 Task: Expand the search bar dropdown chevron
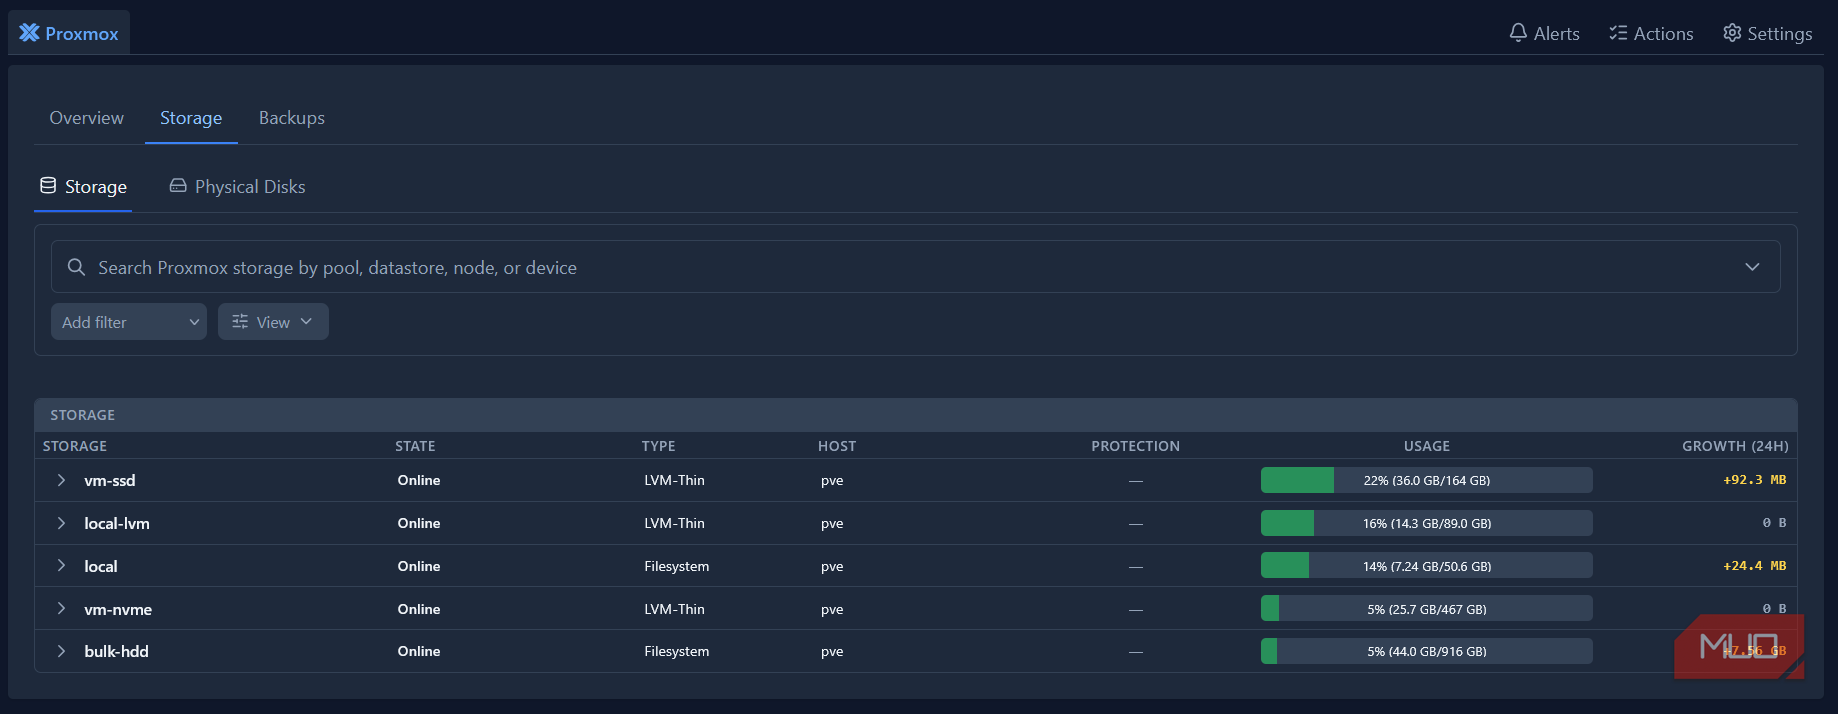pos(1752,267)
